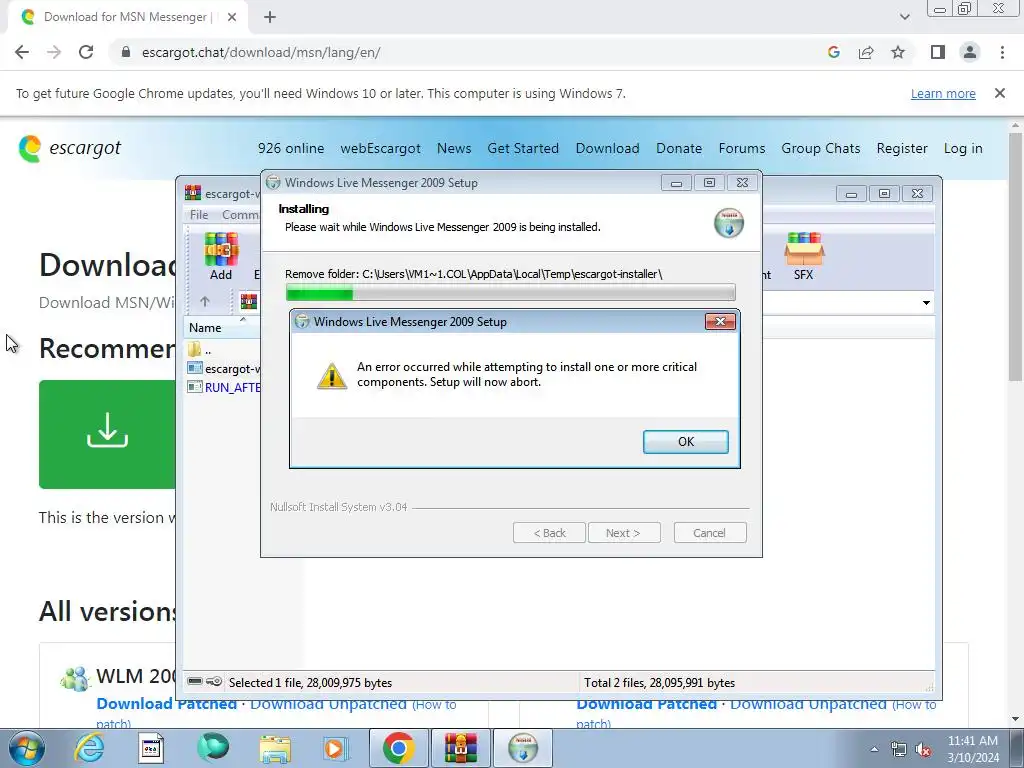
Task: Open the WinRAR File menu
Action: pyautogui.click(x=199, y=214)
